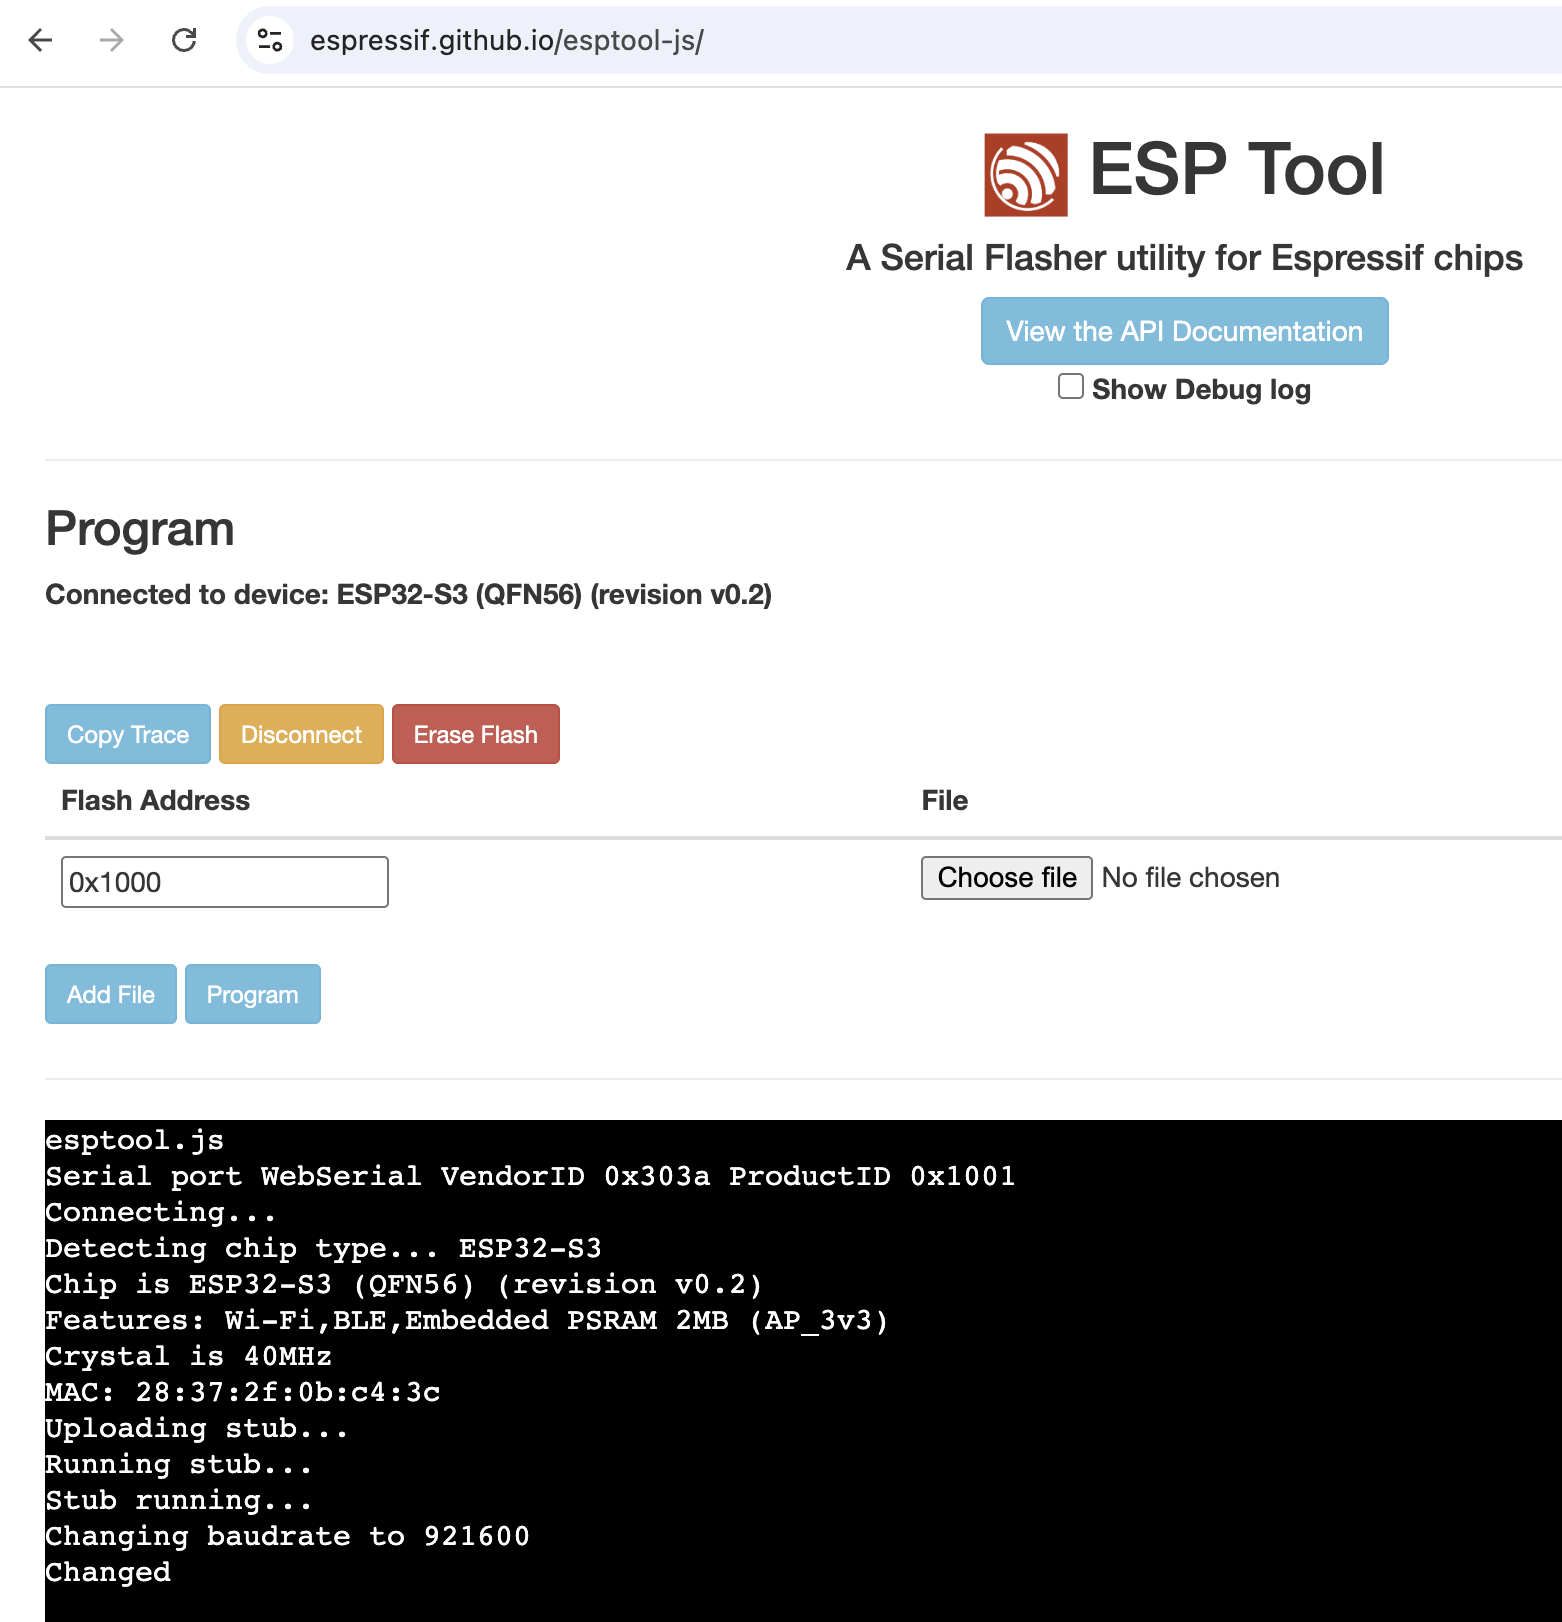The image size is (1562, 1622).
Task: Disconnect from the ESP32-S3 device
Action: pyautogui.click(x=301, y=734)
